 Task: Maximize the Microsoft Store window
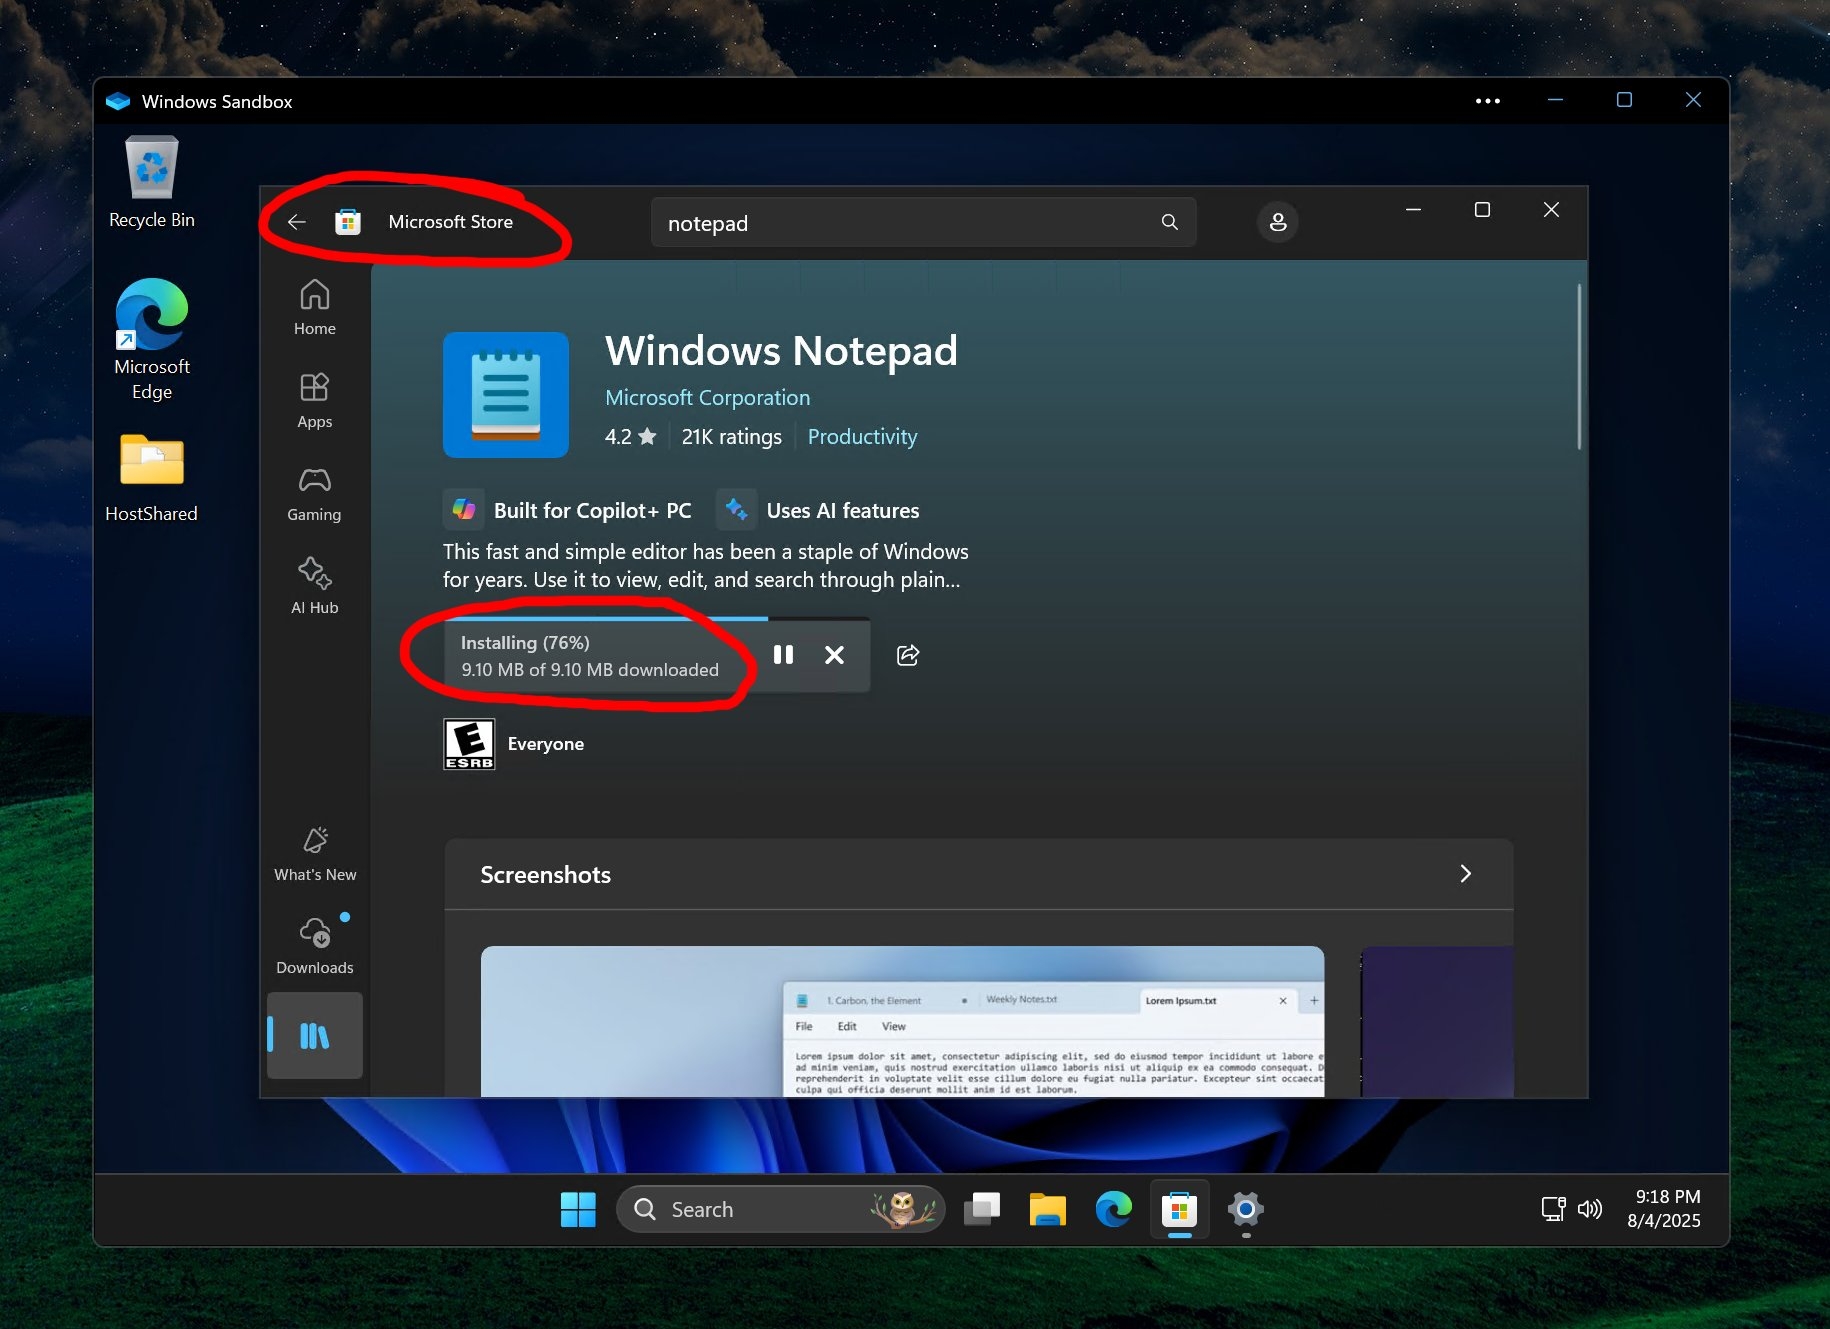(x=1482, y=209)
